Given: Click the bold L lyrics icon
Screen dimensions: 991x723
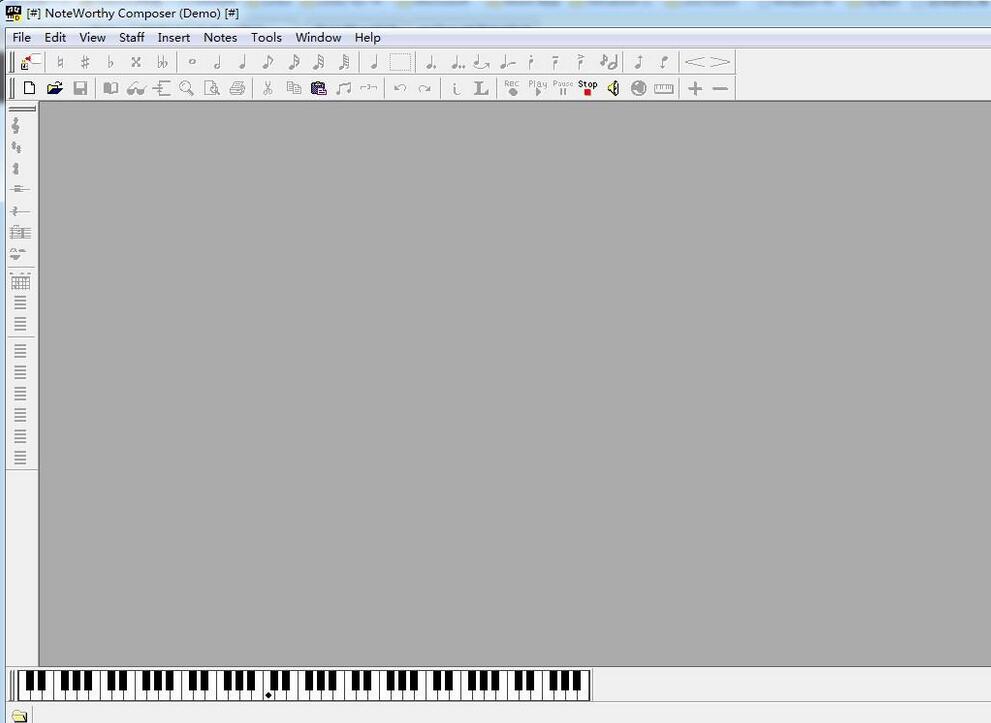Looking at the screenshot, I should click(481, 88).
